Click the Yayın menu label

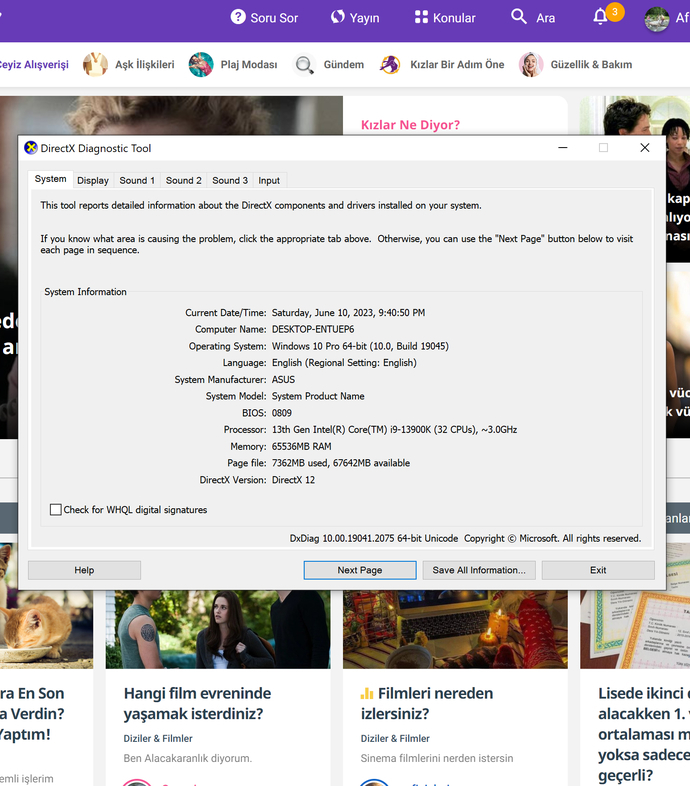[x=365, y=18]
